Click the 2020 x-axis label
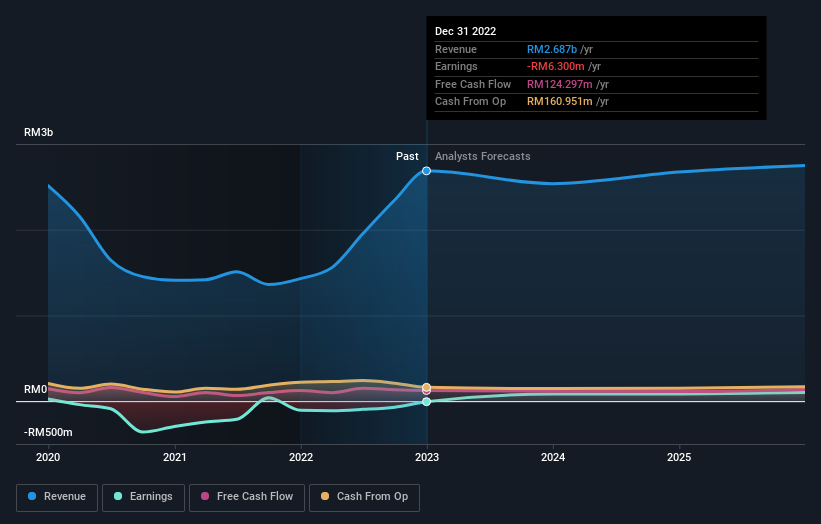821x524 pixels. point(48,457)
